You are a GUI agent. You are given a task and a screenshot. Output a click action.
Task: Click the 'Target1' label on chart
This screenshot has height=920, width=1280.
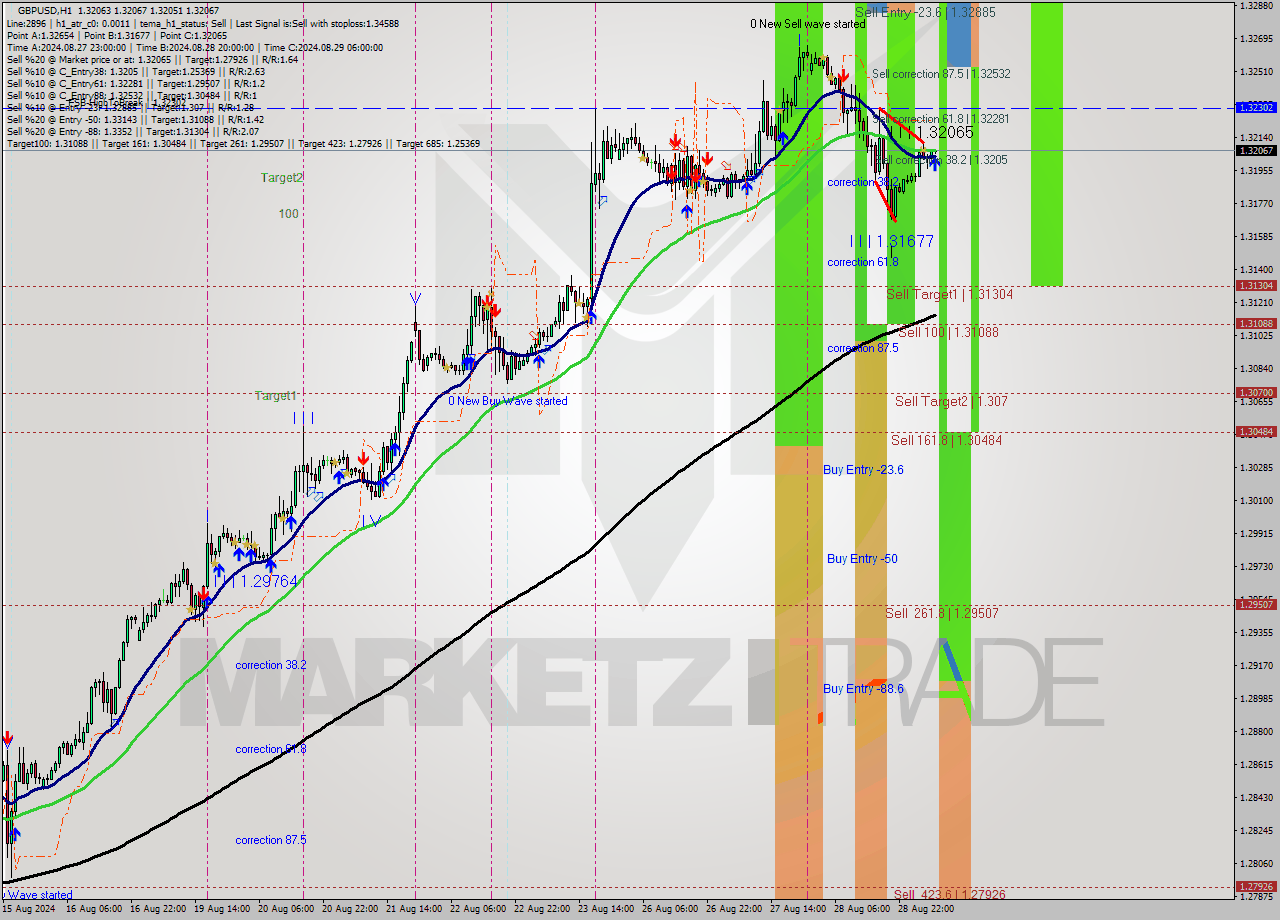click(x=276, y=396)
